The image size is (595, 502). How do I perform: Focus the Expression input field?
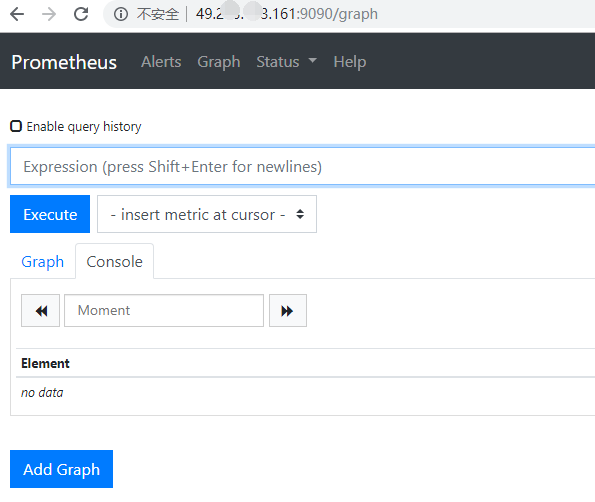pos(302,167)
